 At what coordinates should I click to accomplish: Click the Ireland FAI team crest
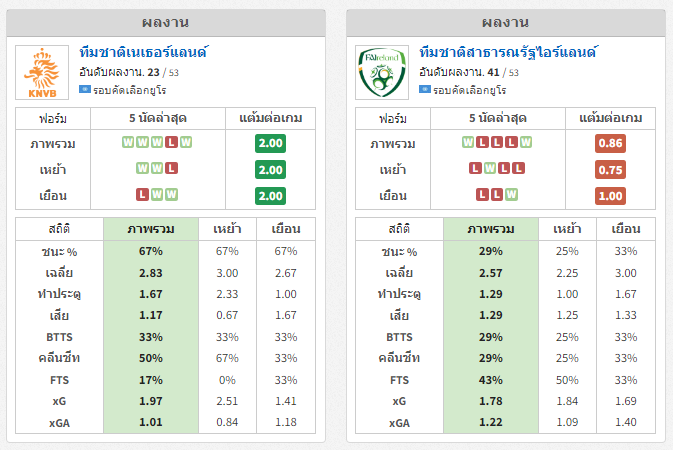click(x=384, y=73)
